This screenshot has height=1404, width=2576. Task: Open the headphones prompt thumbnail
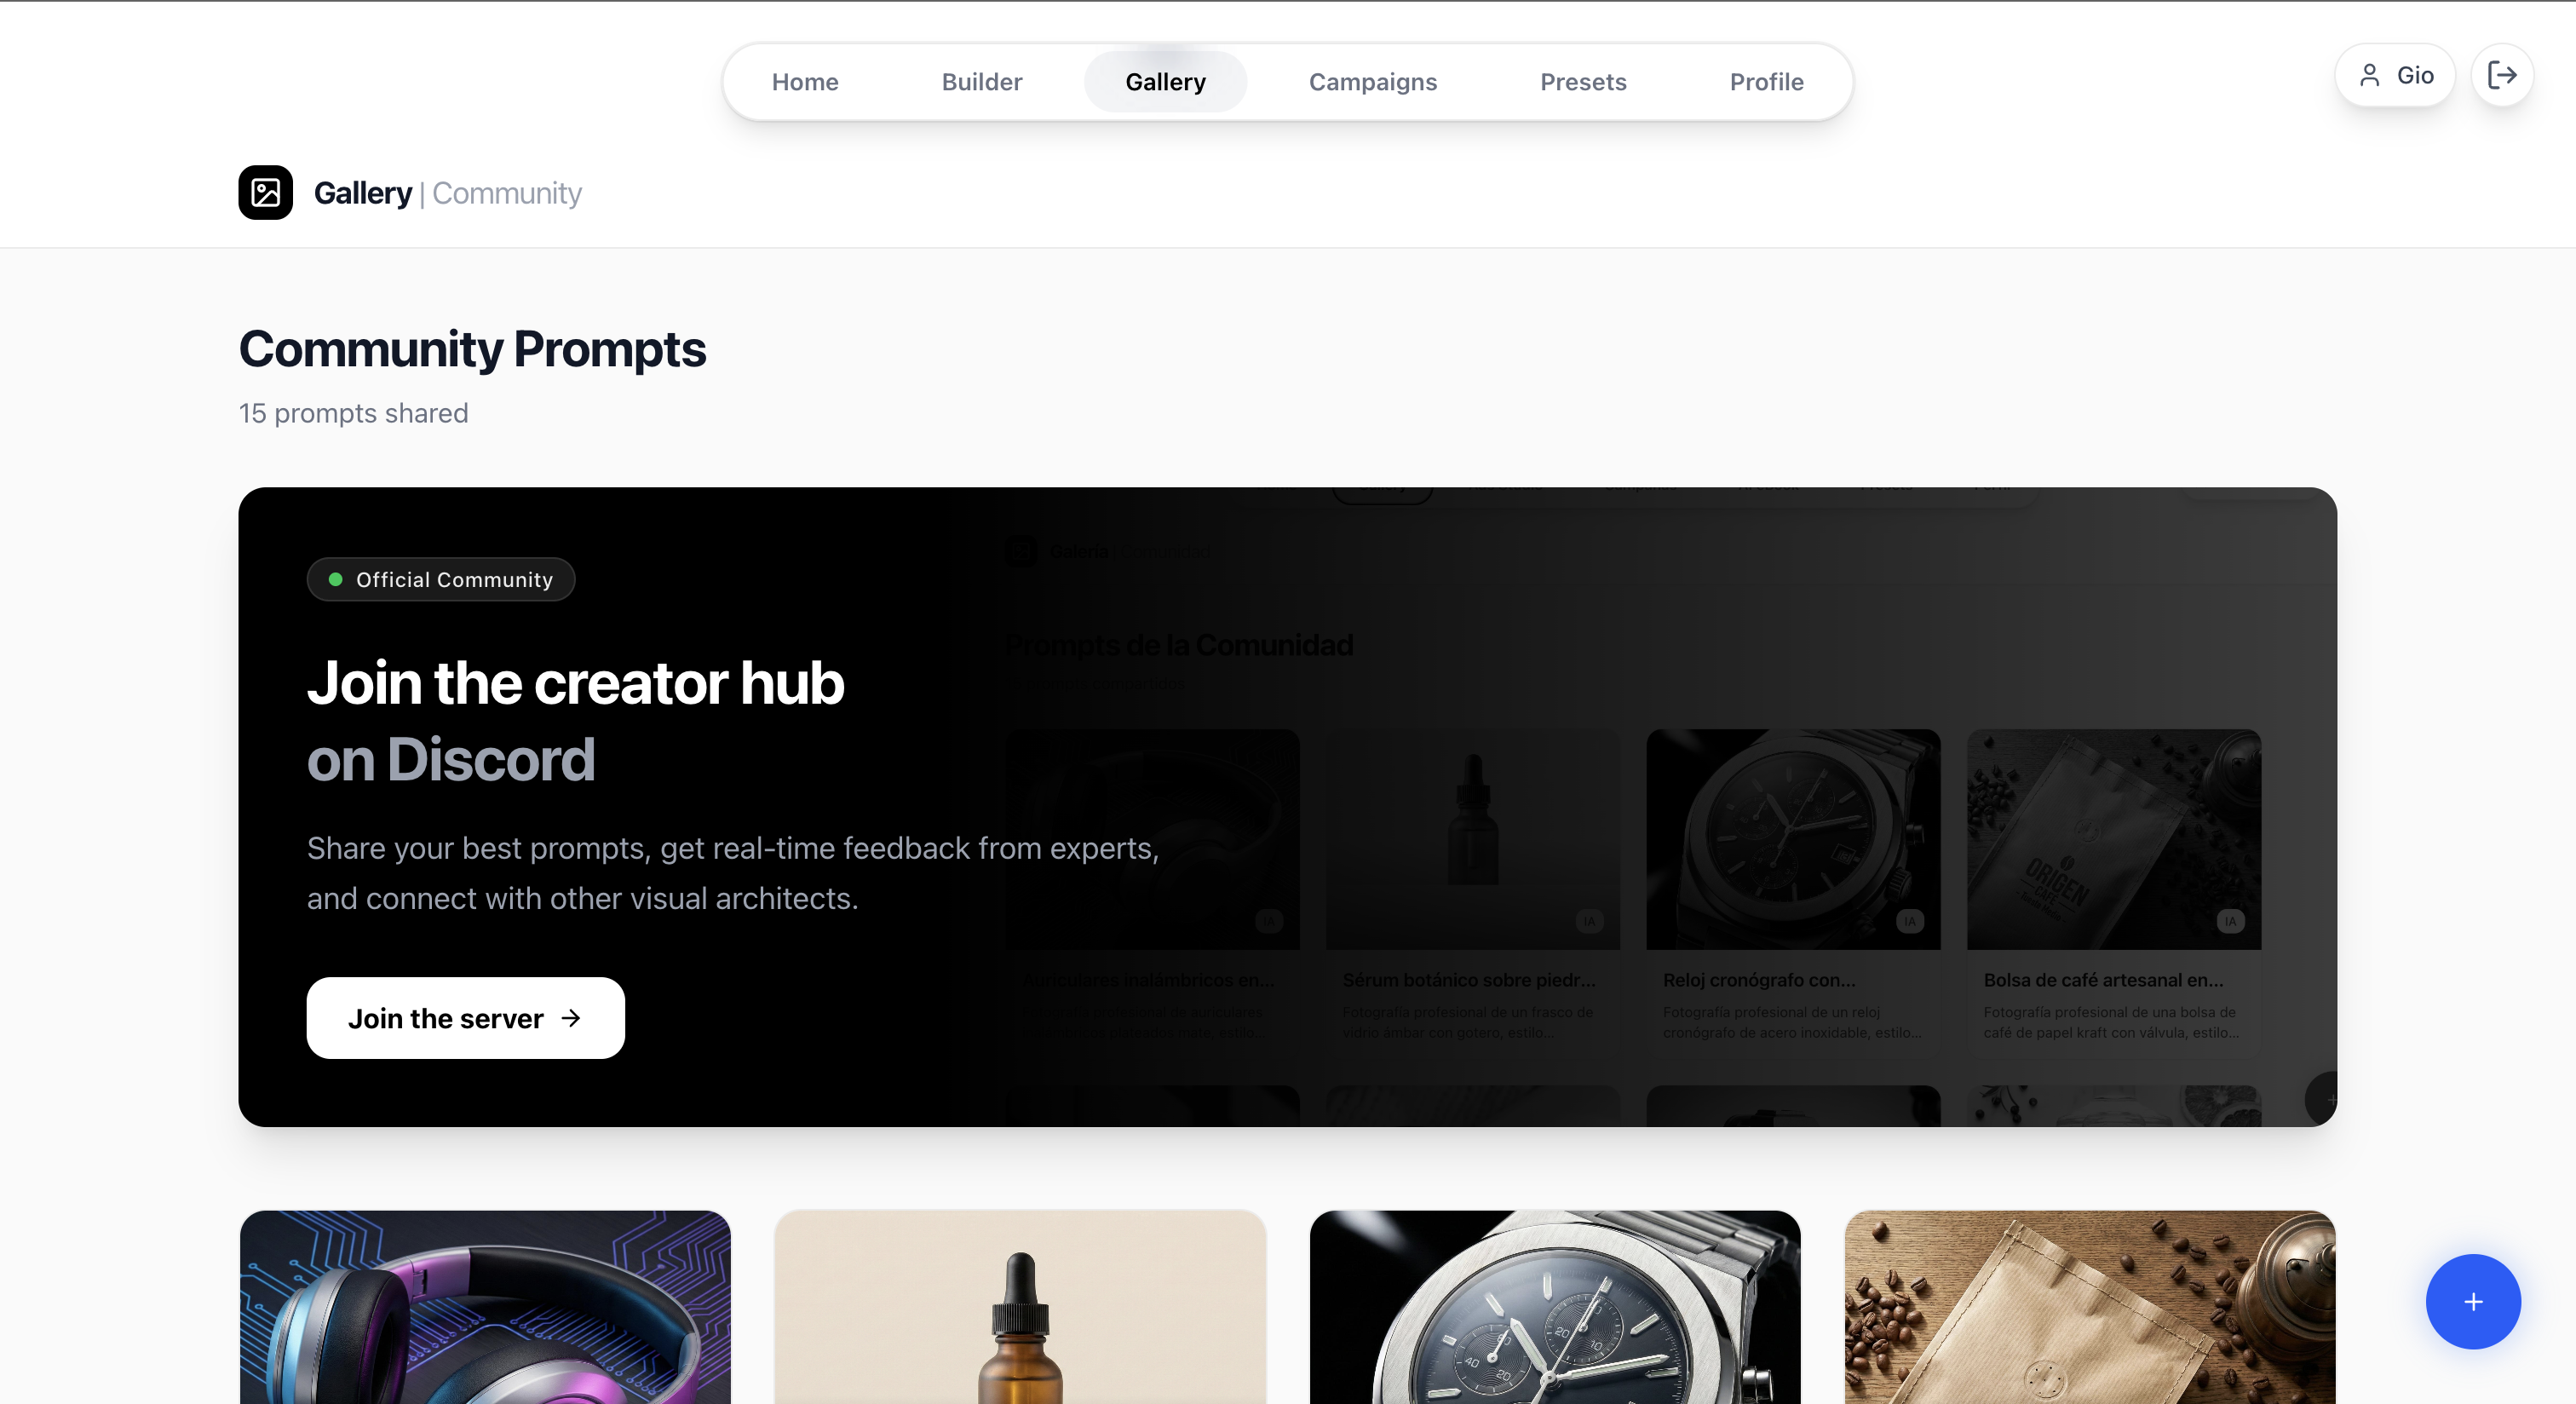[x=486, y=1307]
